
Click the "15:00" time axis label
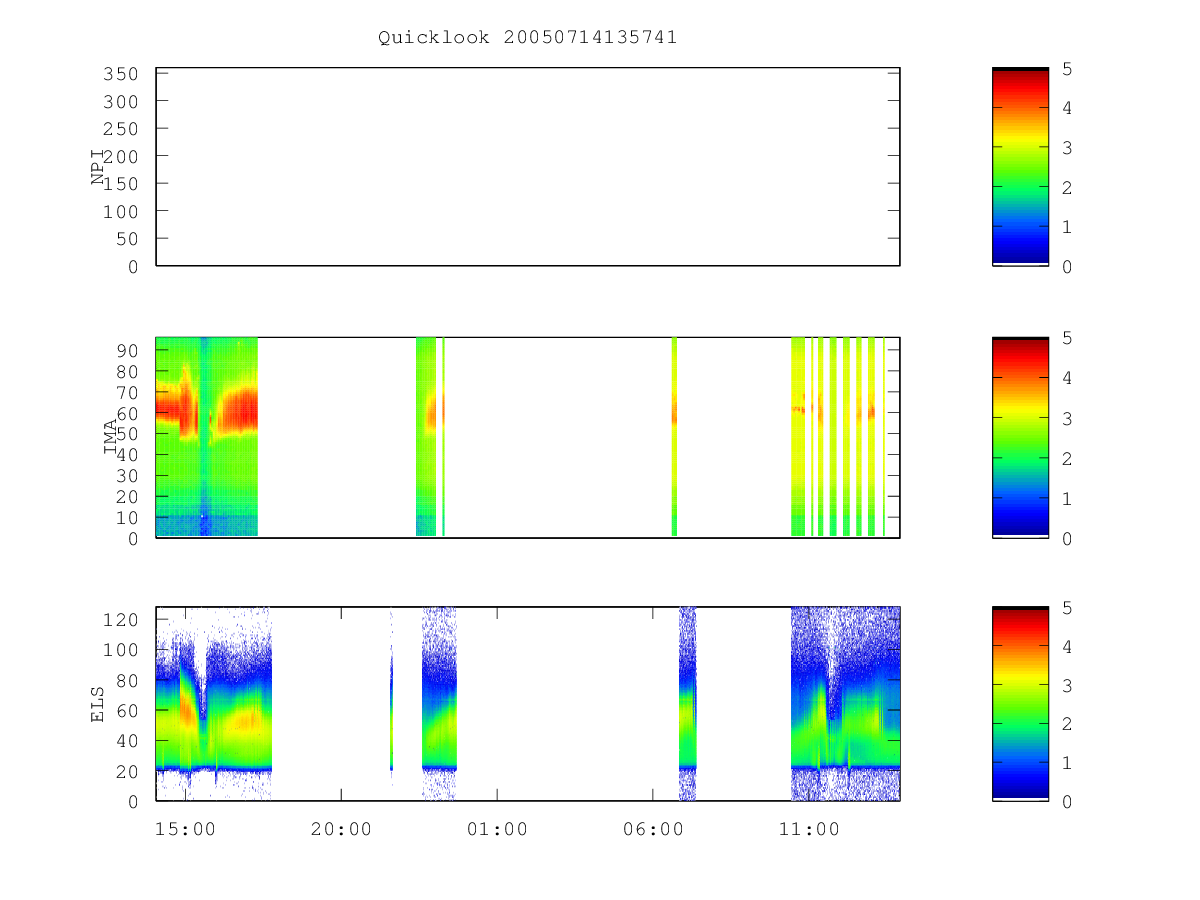click(x=185, y=829)
